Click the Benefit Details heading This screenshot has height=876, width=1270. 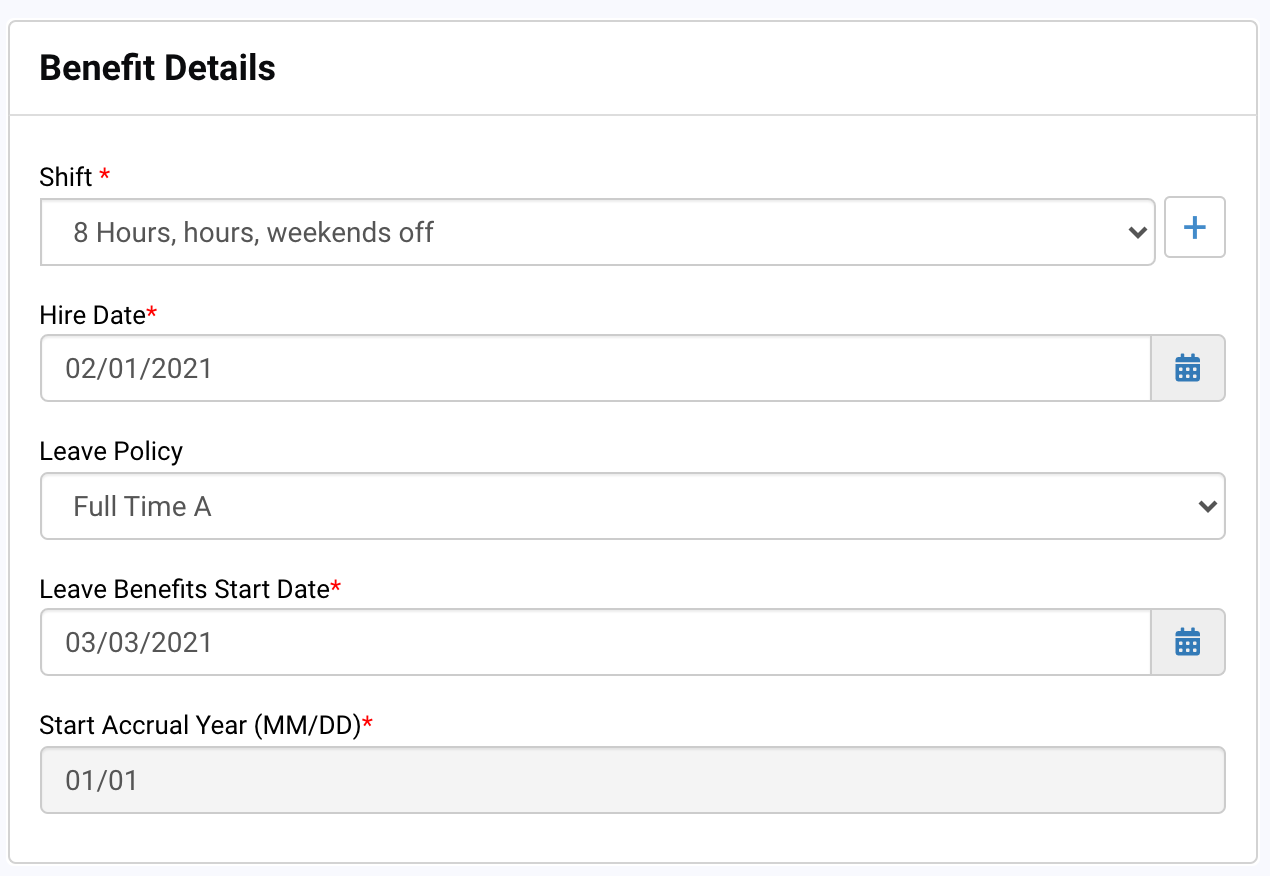pos(158,68)
